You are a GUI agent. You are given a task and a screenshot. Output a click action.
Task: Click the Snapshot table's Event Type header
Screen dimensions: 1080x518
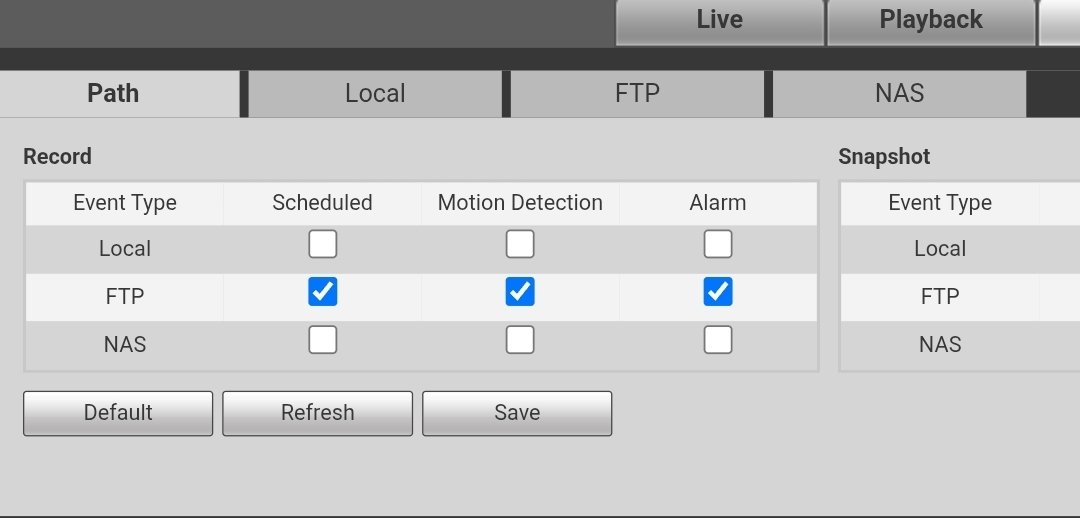940,203
